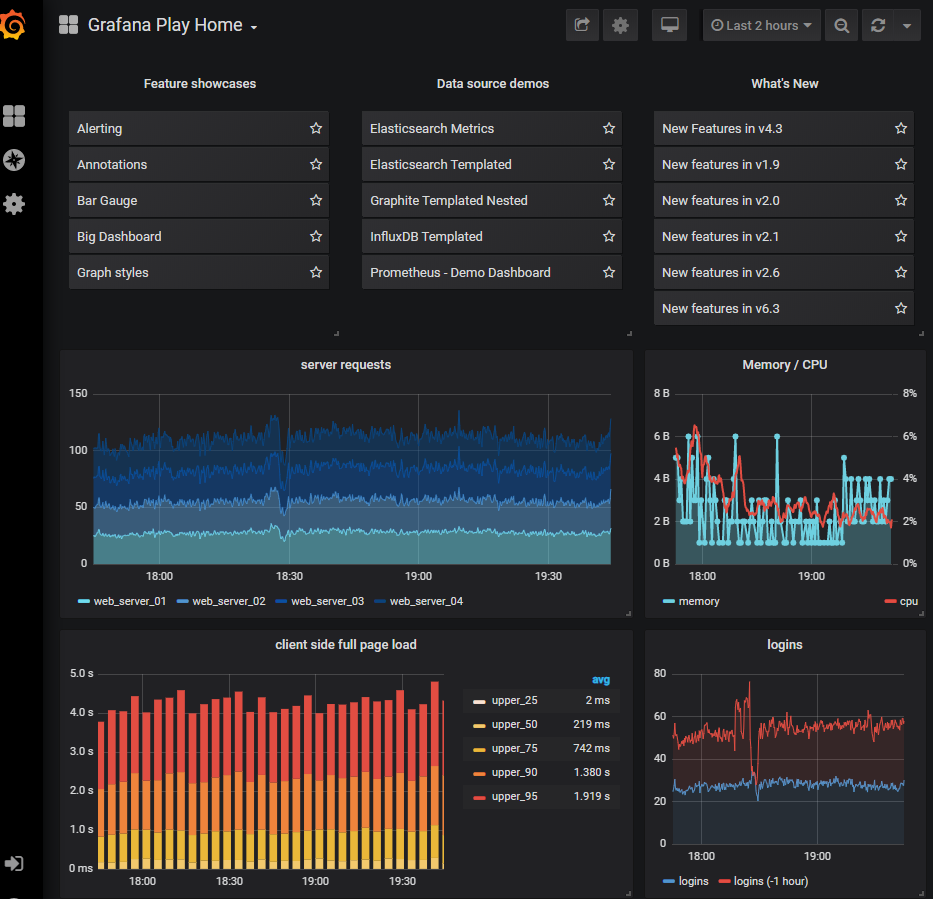This screenshot has height=899, width=933.
Task: Star New features in v2.1
Action: pyautogui.click(x=901, y=236)
